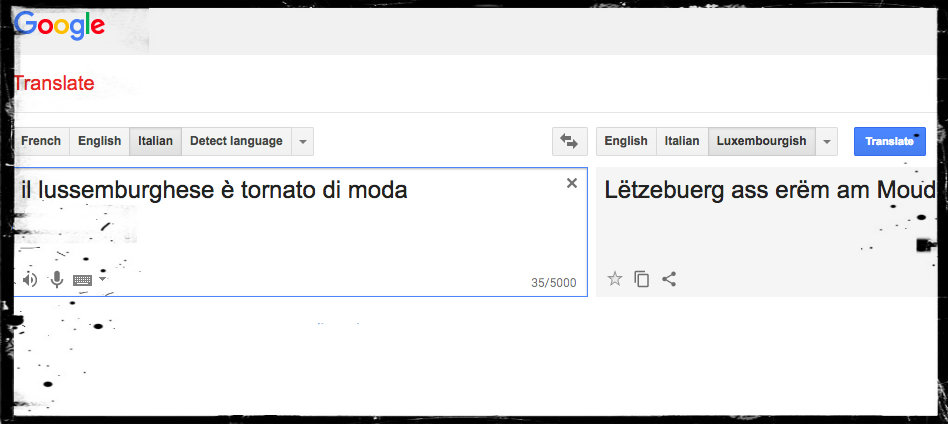Swap the source and target languages
The height and width of the screenshot is (424, 948).
point(569,142)
